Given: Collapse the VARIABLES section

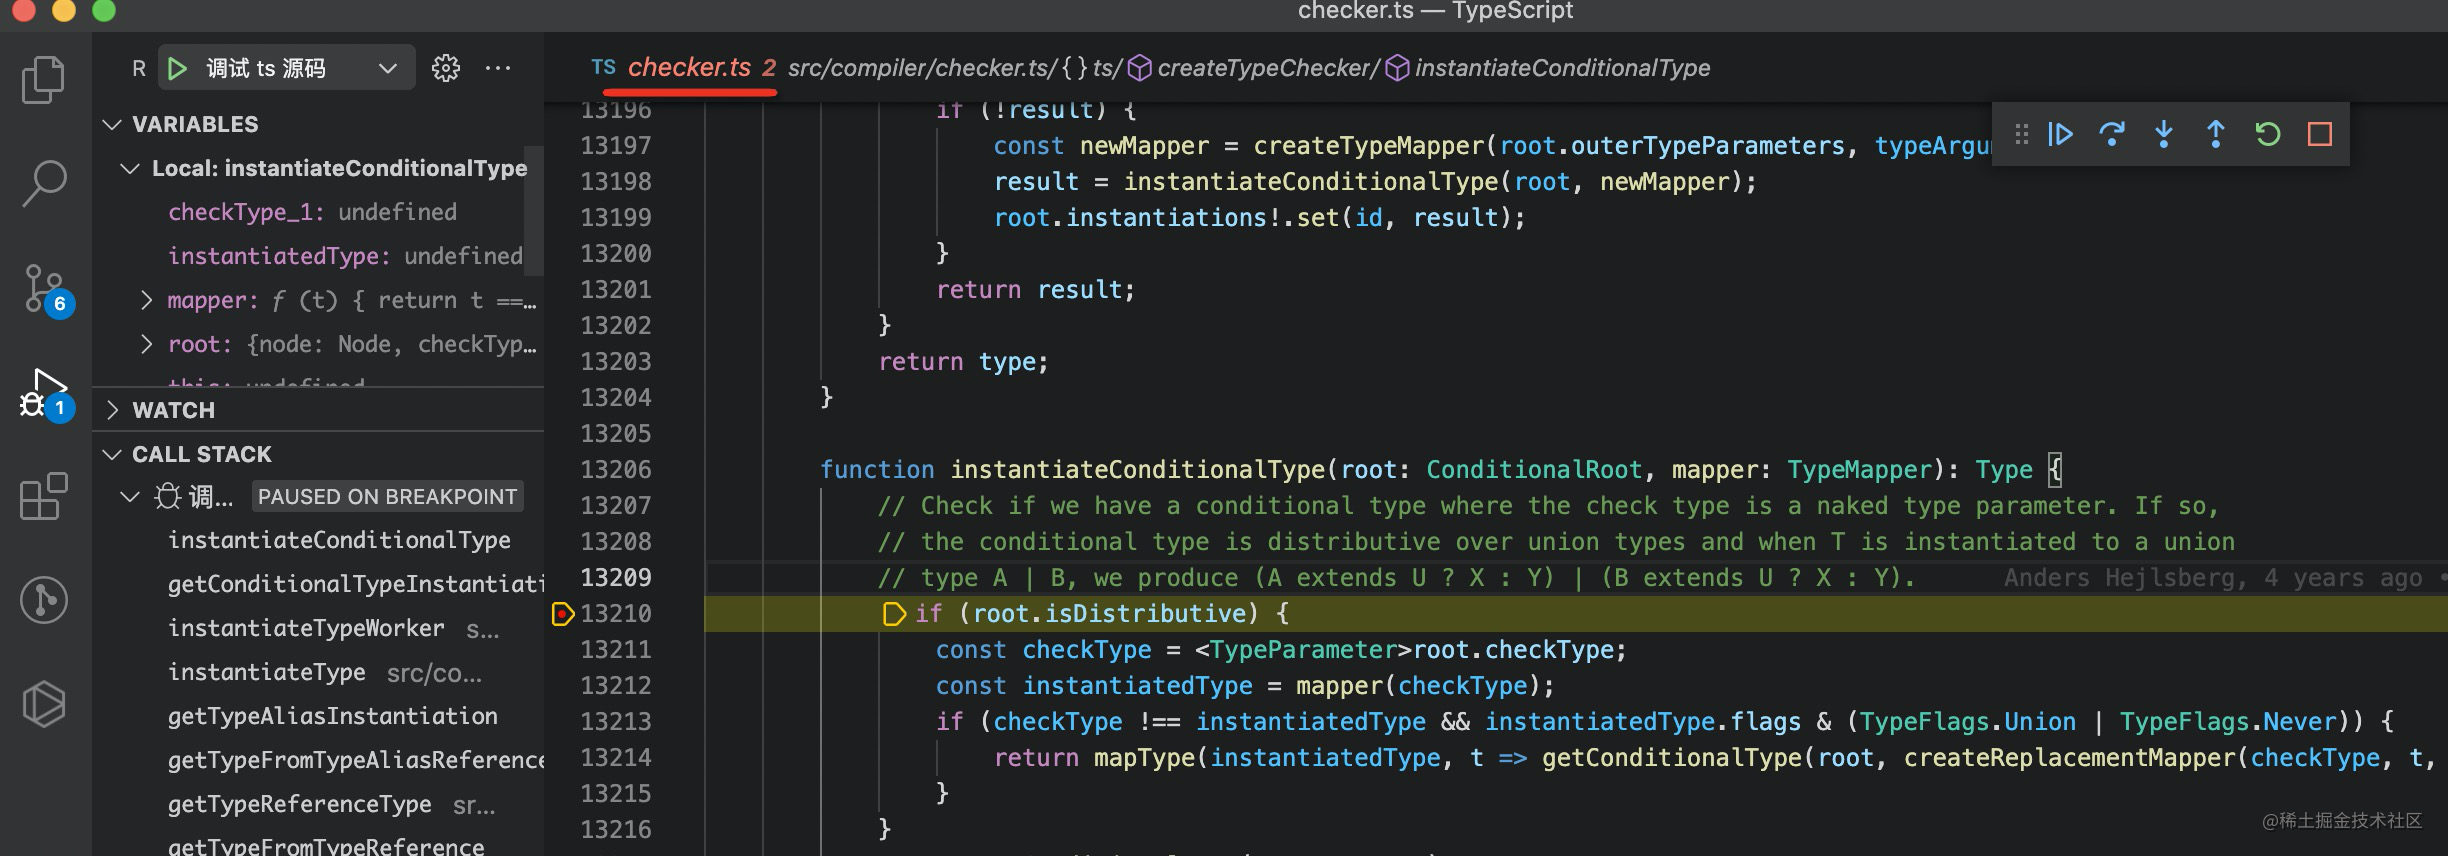Looking at the screenshot, I should (x=112, y=124).
